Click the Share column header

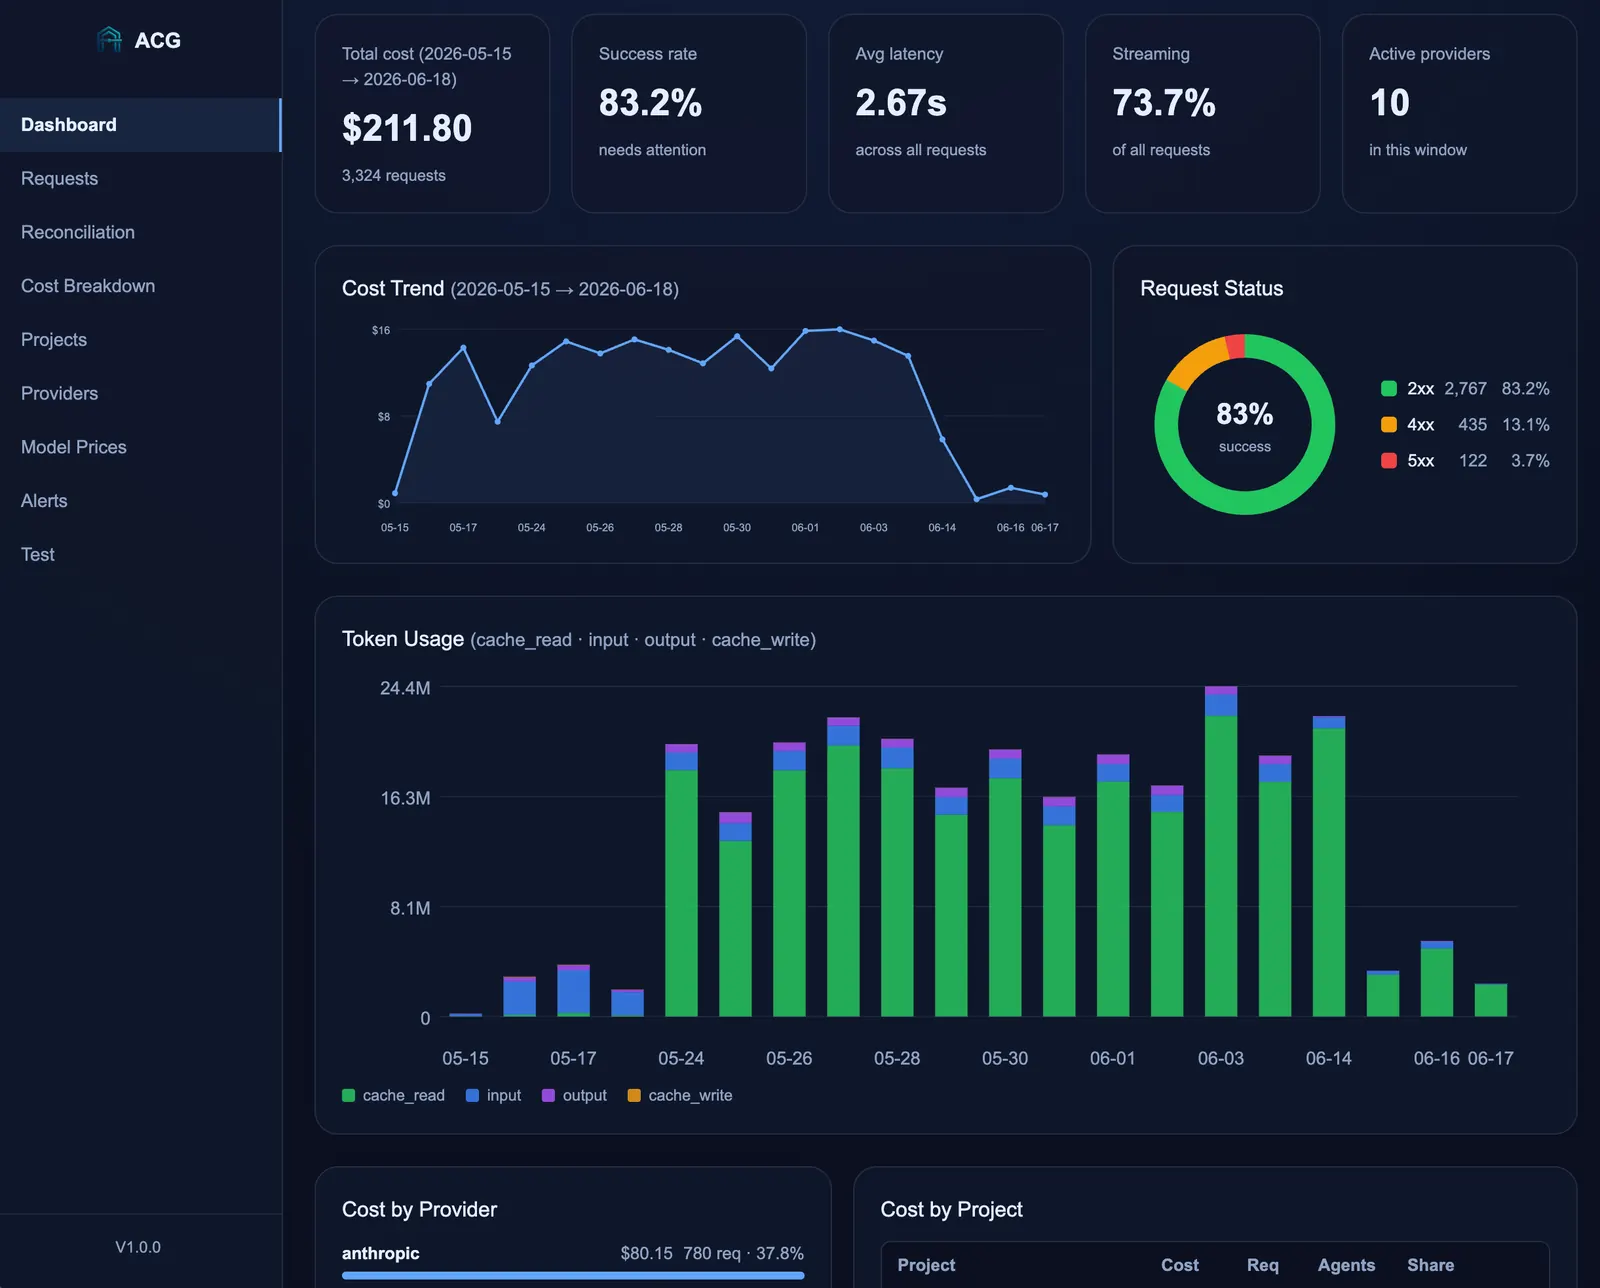tap(1431, 1265)
